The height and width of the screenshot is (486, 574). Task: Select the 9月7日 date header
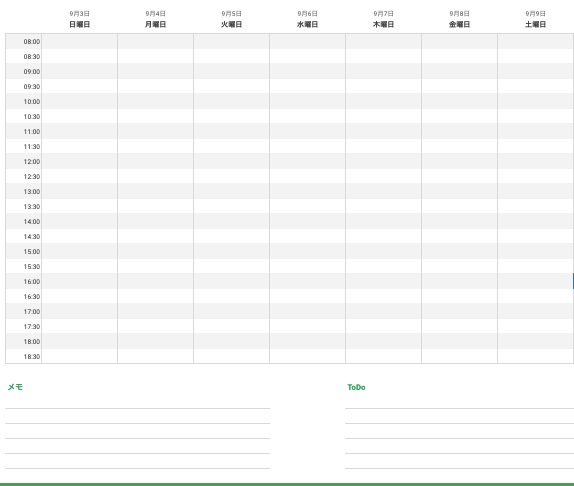[383, 14]
